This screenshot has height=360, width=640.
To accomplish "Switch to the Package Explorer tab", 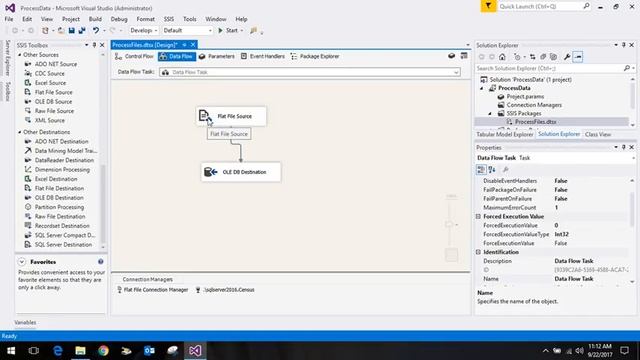I will click(x=315, y=56).
